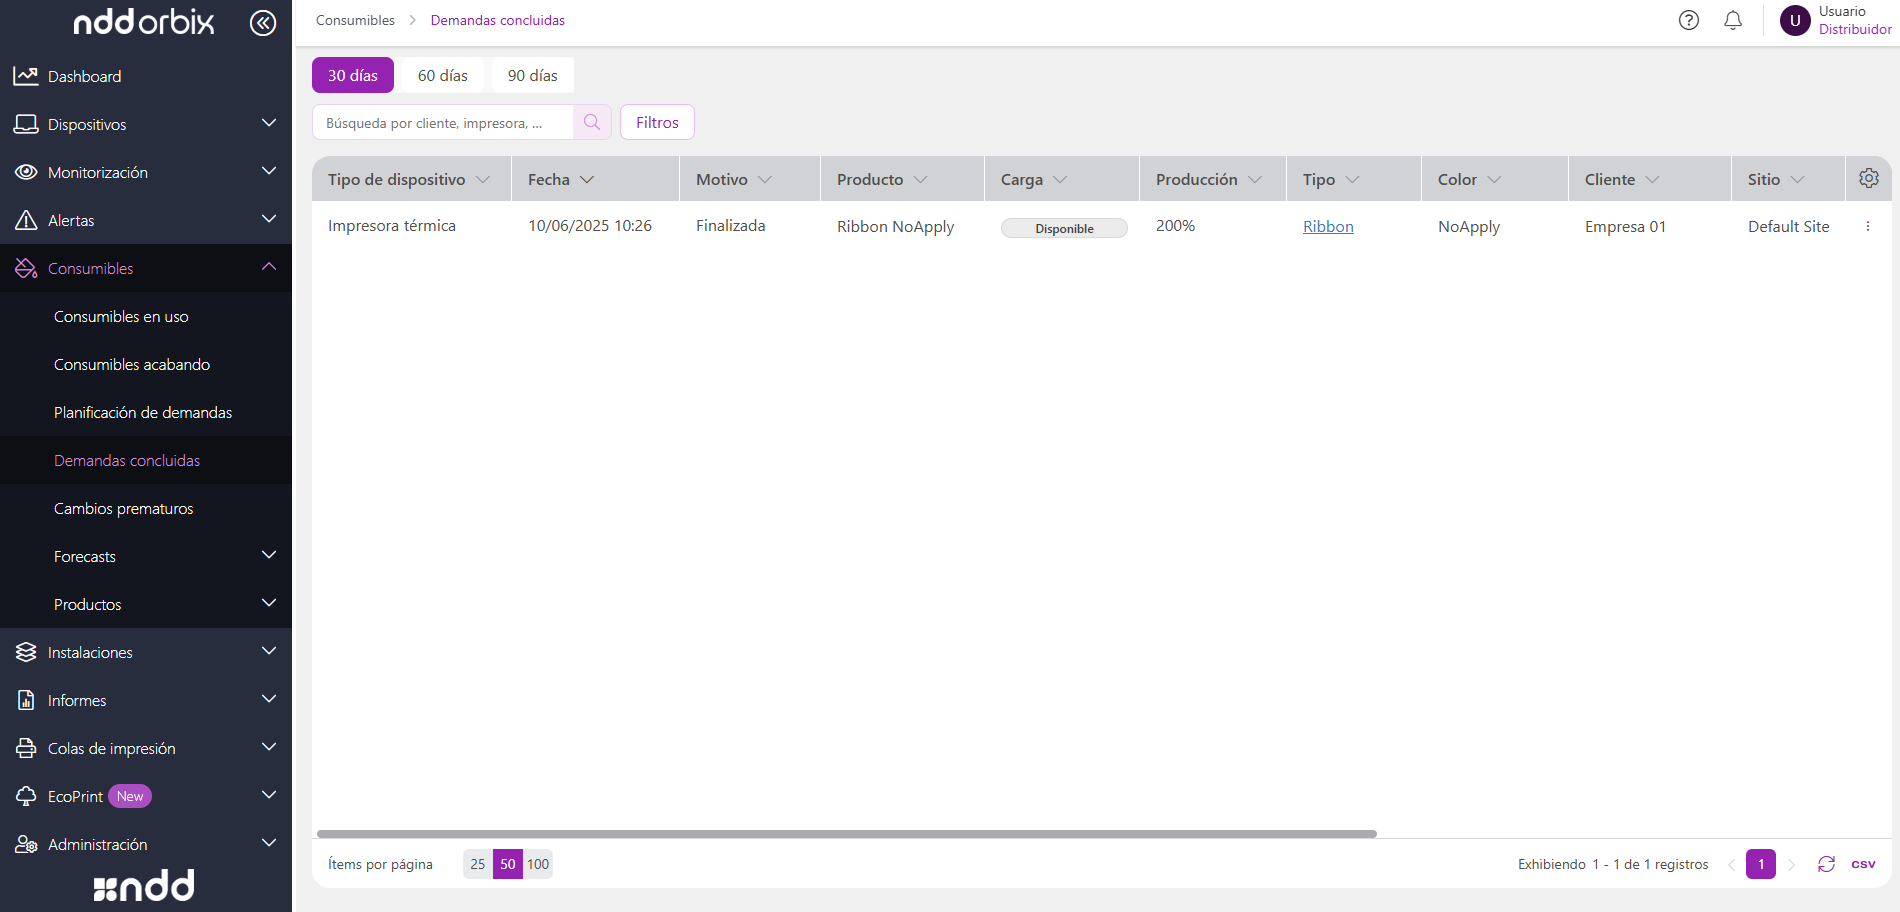Select 25 items per page

[x=478, y=864]
